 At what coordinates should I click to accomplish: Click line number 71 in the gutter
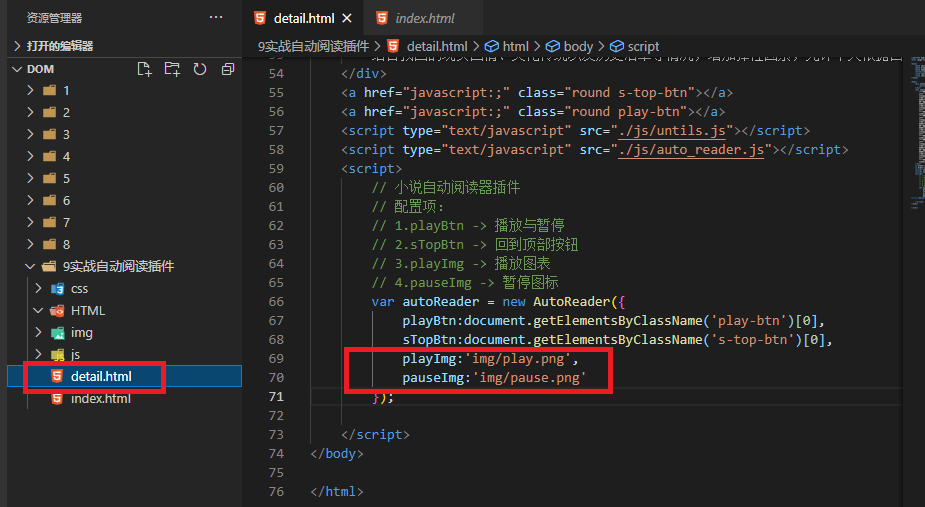coord(276,396)
